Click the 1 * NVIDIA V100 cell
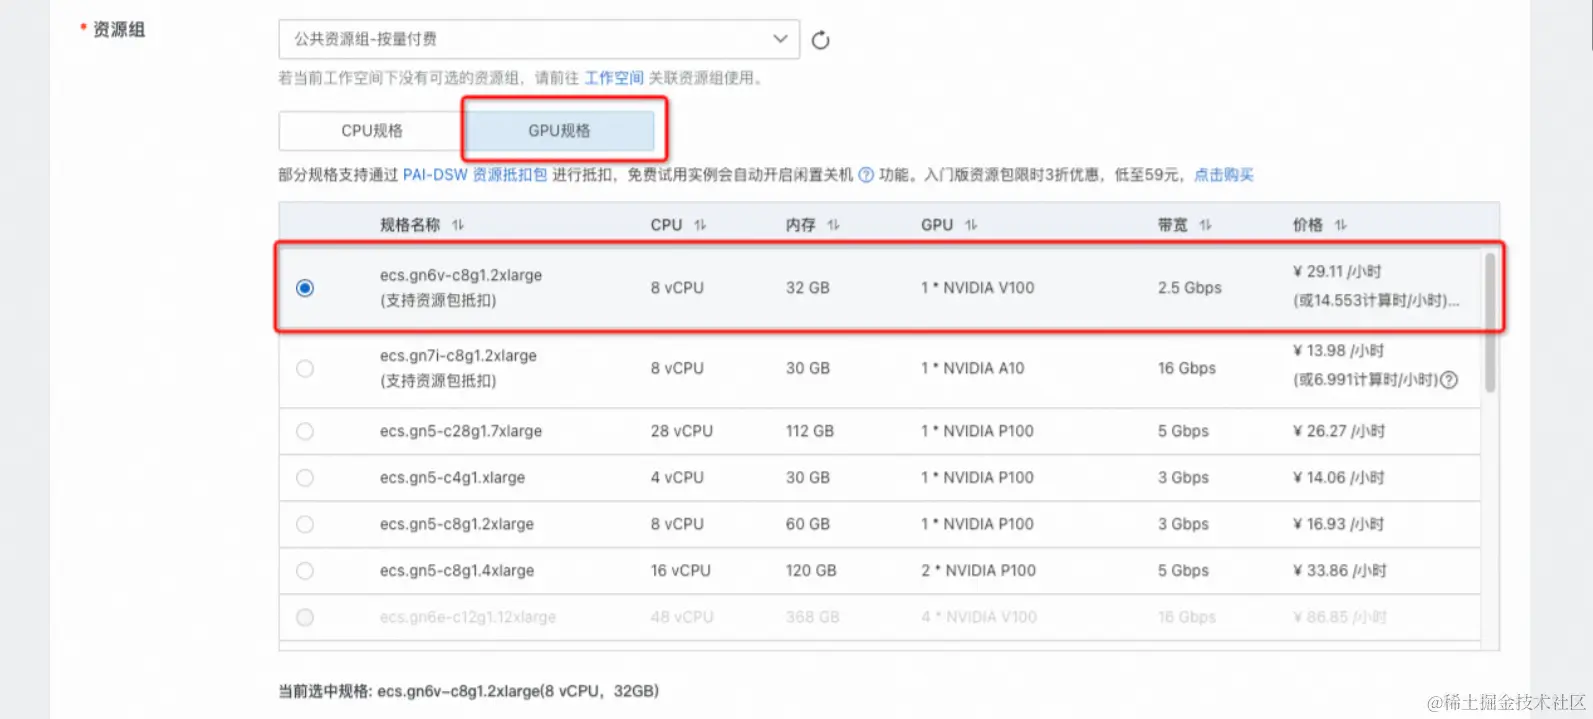 tap(978, 288)
